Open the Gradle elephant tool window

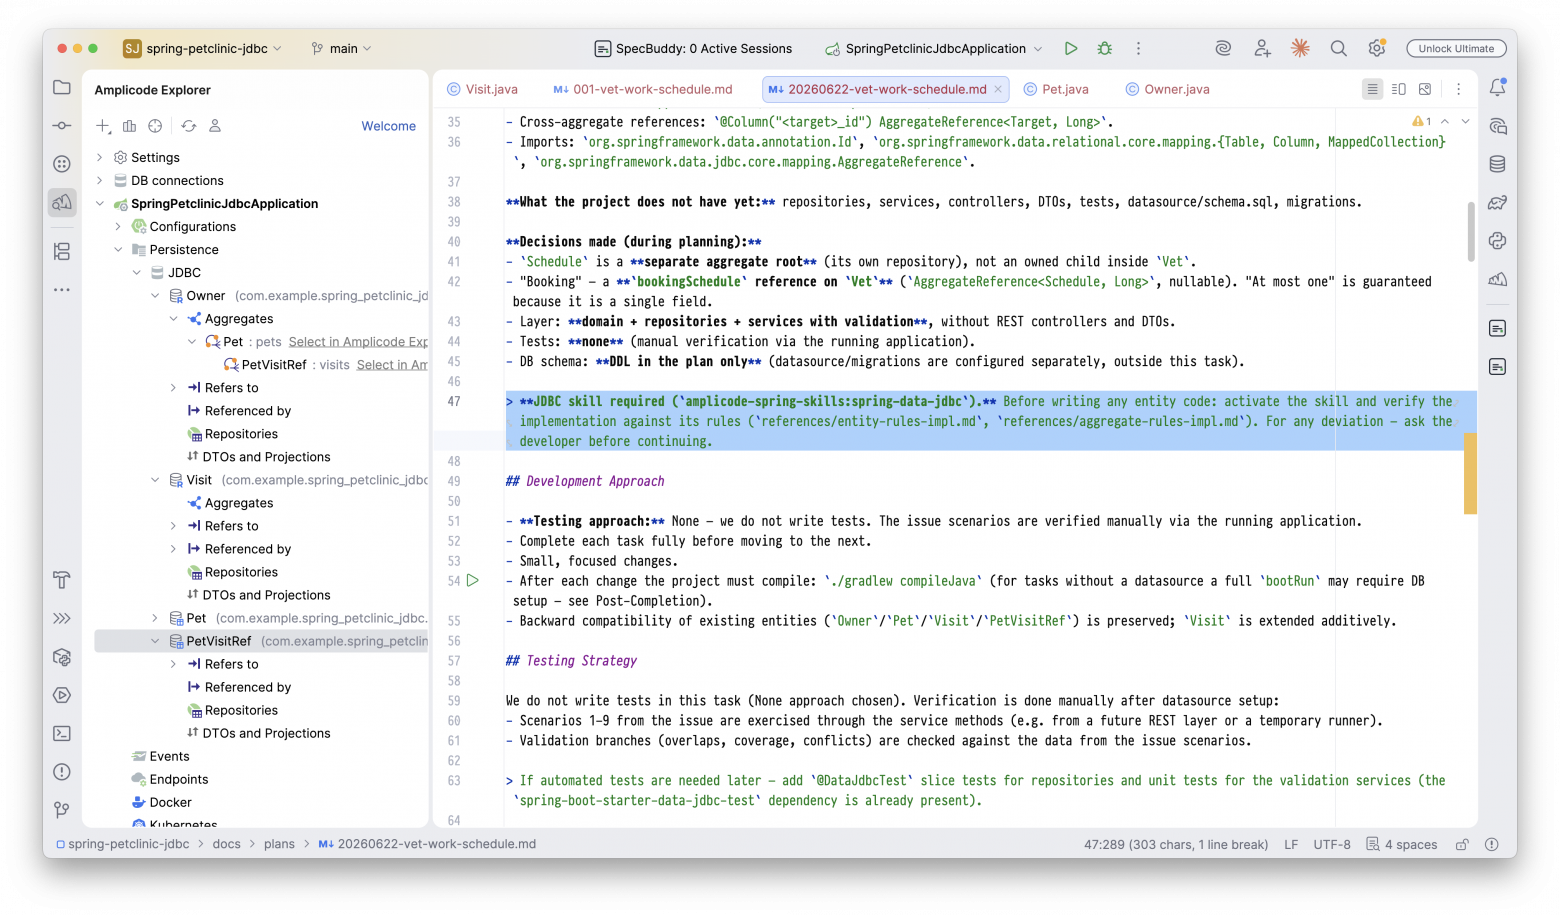1497,203
